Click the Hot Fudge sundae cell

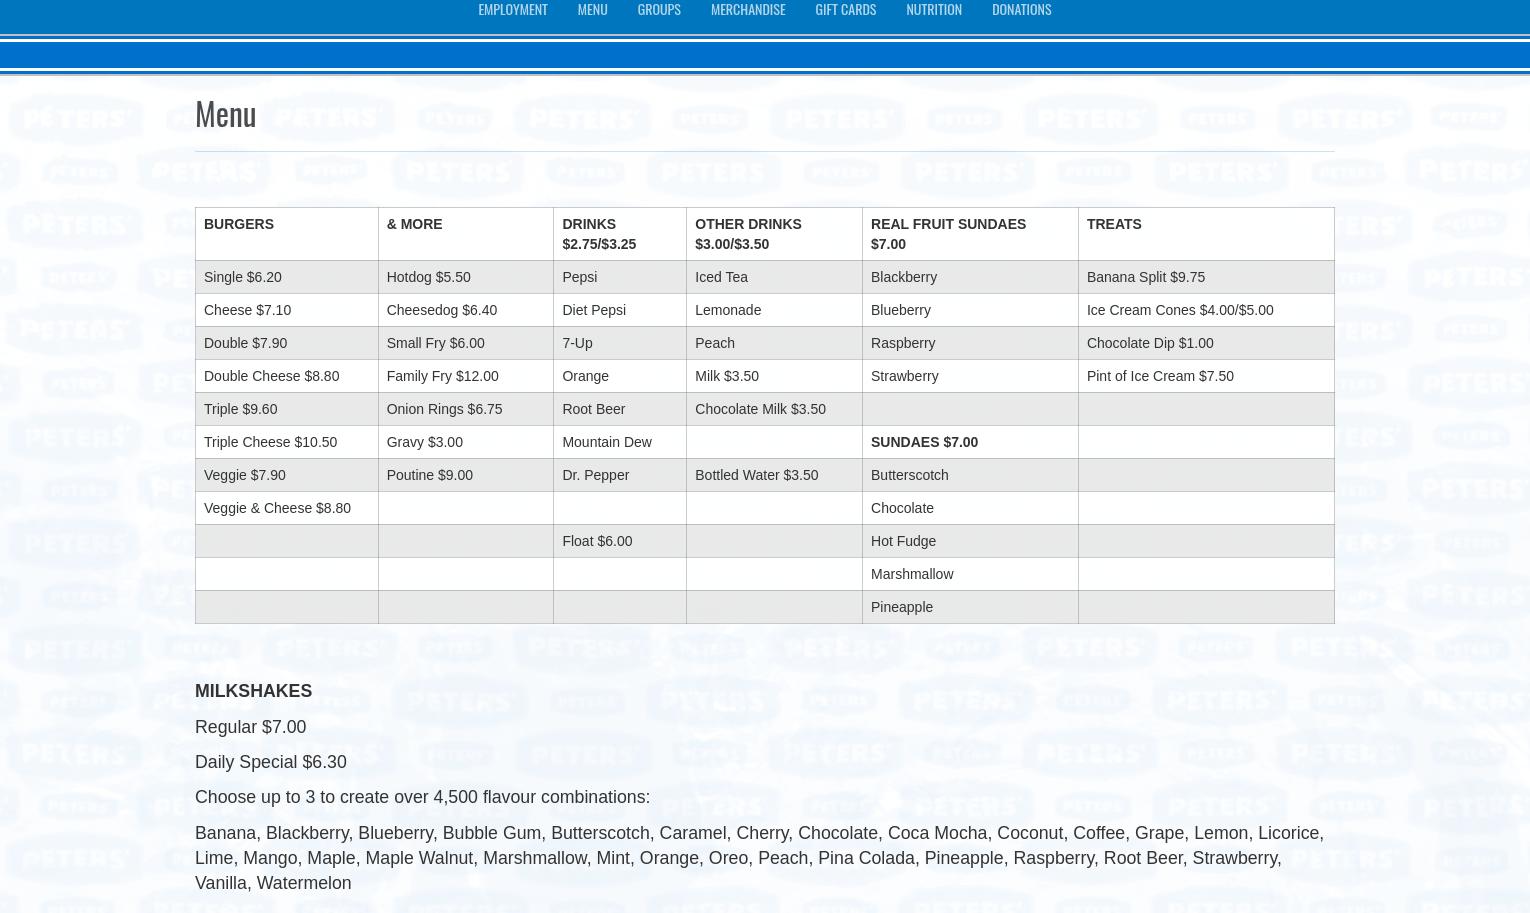[x=903, y=541]
